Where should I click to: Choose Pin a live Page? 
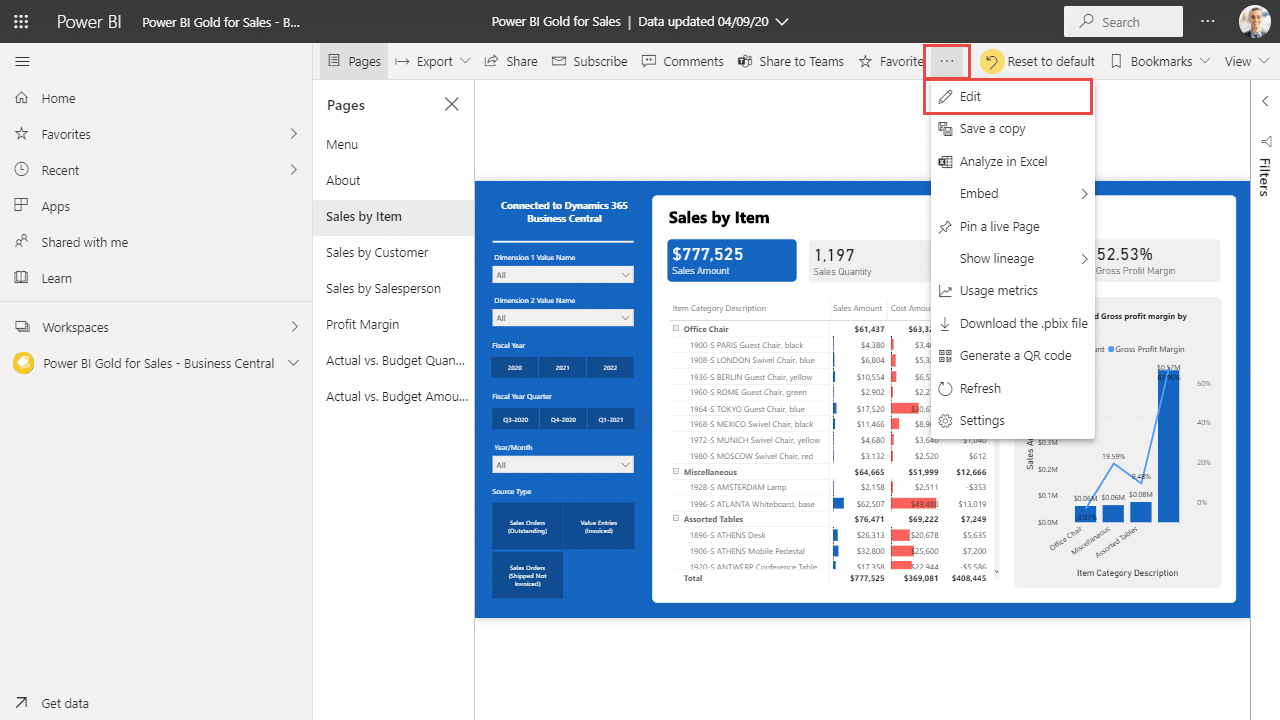pyautogui.click(x=1013, y=226)
